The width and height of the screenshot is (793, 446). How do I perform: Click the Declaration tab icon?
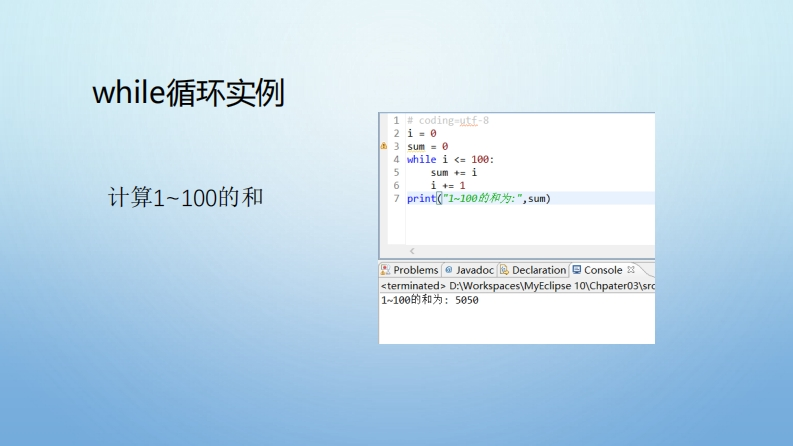tap(504, 270)
